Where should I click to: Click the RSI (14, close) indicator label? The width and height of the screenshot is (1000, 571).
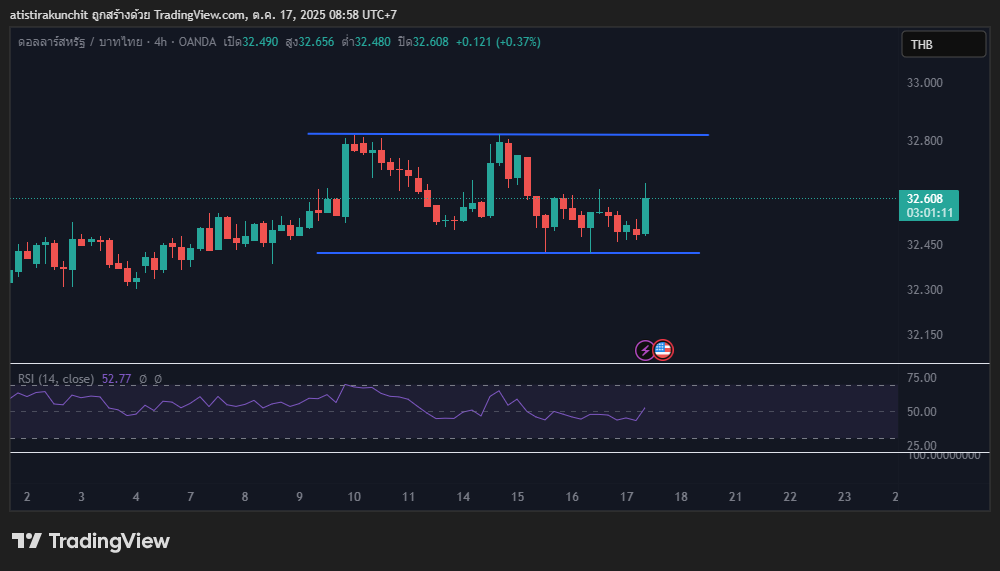pyautogui.click(x=55, y=379)
